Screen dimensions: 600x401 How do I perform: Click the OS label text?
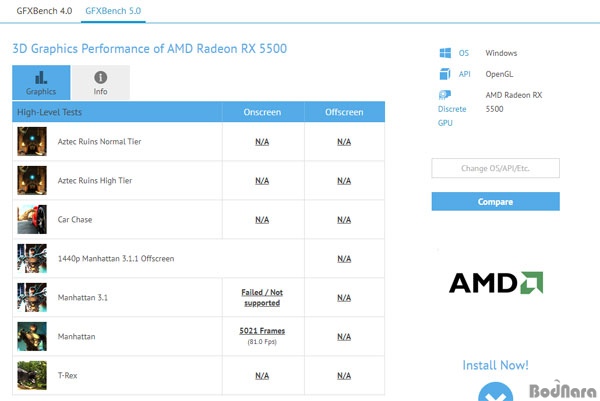click(x=464, y=53)
